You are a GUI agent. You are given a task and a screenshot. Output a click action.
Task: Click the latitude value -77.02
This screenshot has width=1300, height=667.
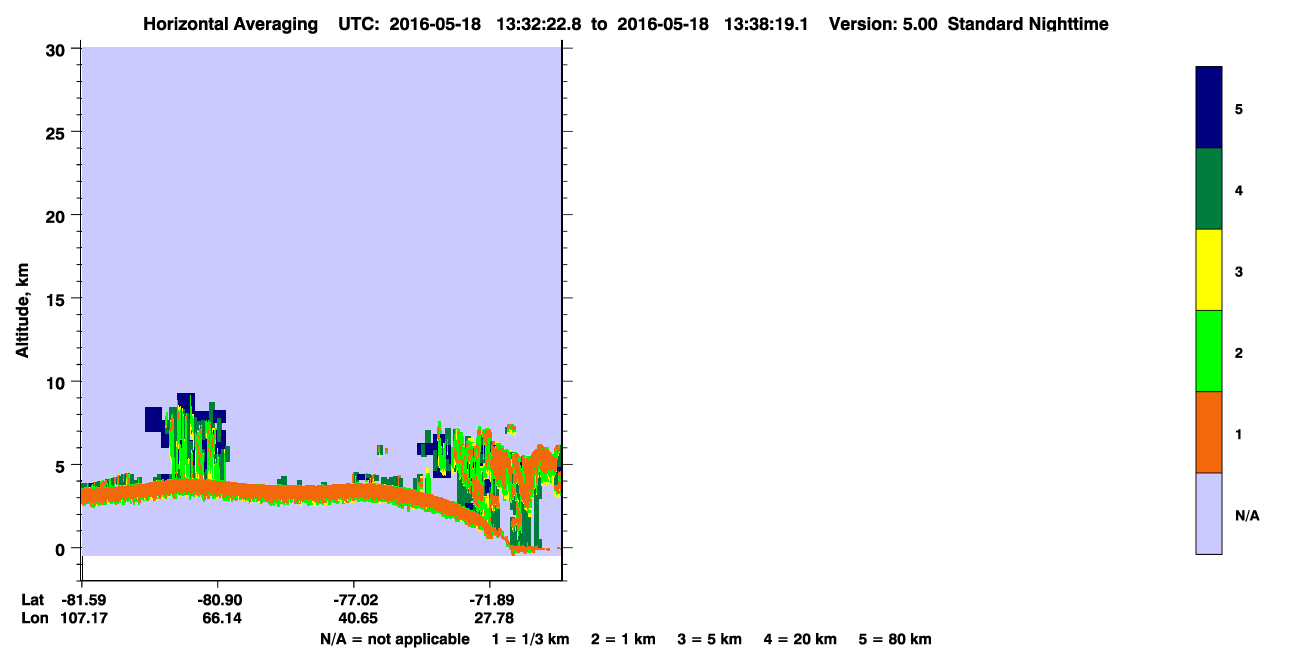click(x=354, y=600)
